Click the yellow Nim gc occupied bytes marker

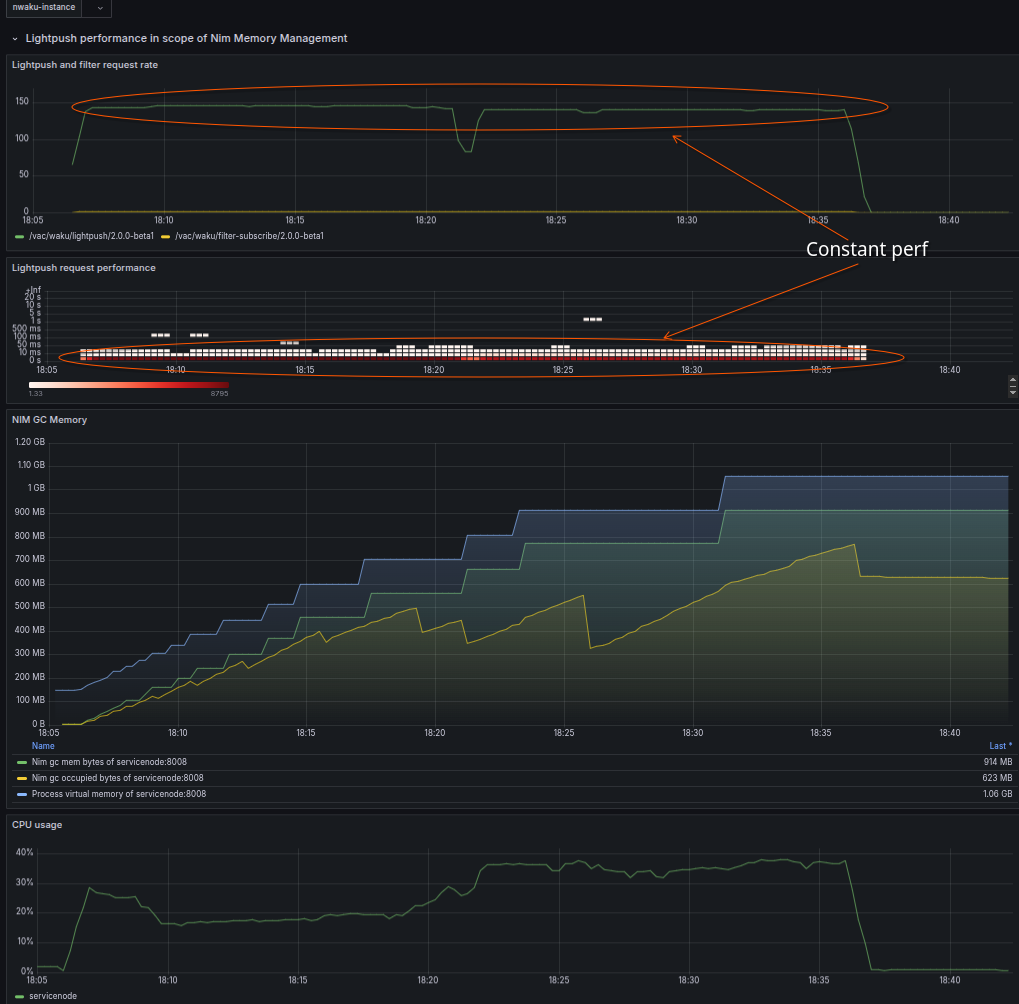click(x=21, y=778)
